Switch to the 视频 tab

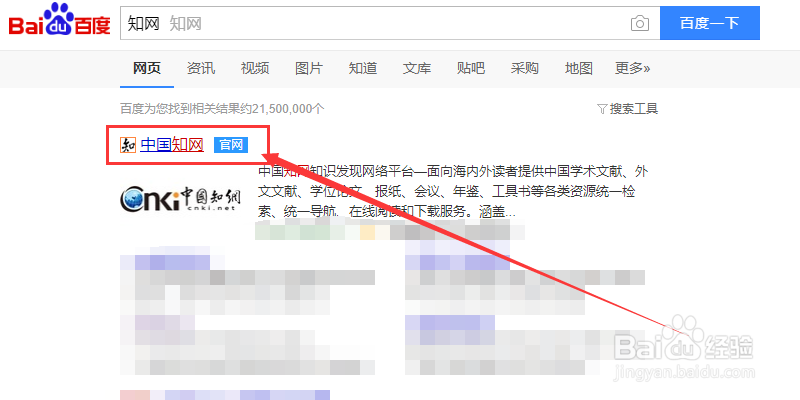coord(255,68)
